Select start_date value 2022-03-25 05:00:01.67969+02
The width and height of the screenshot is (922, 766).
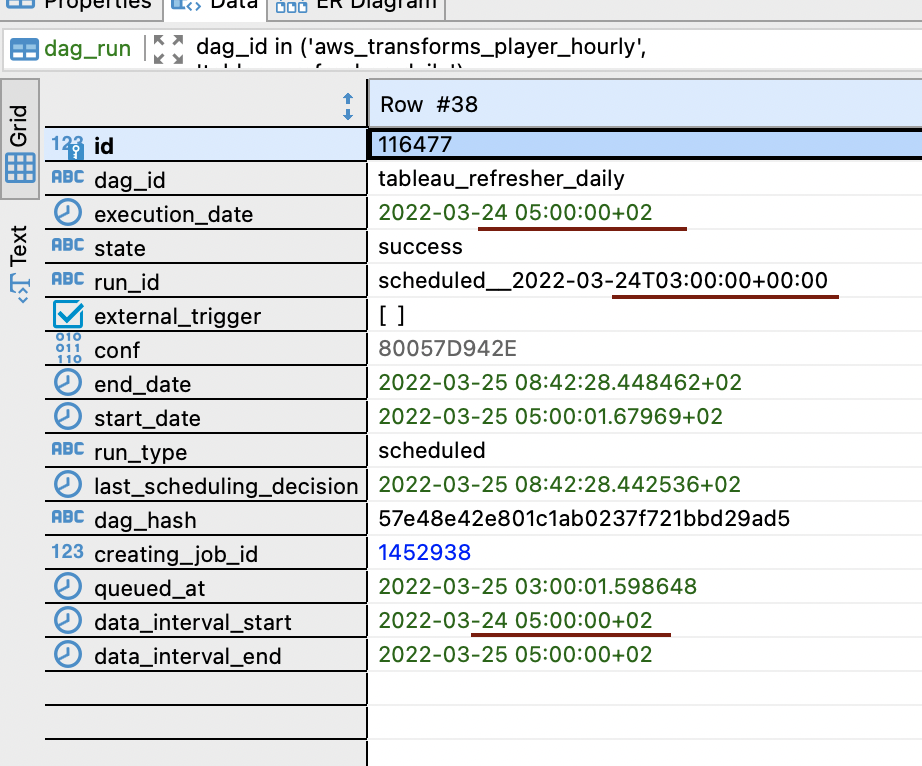[x=550, y=417]
